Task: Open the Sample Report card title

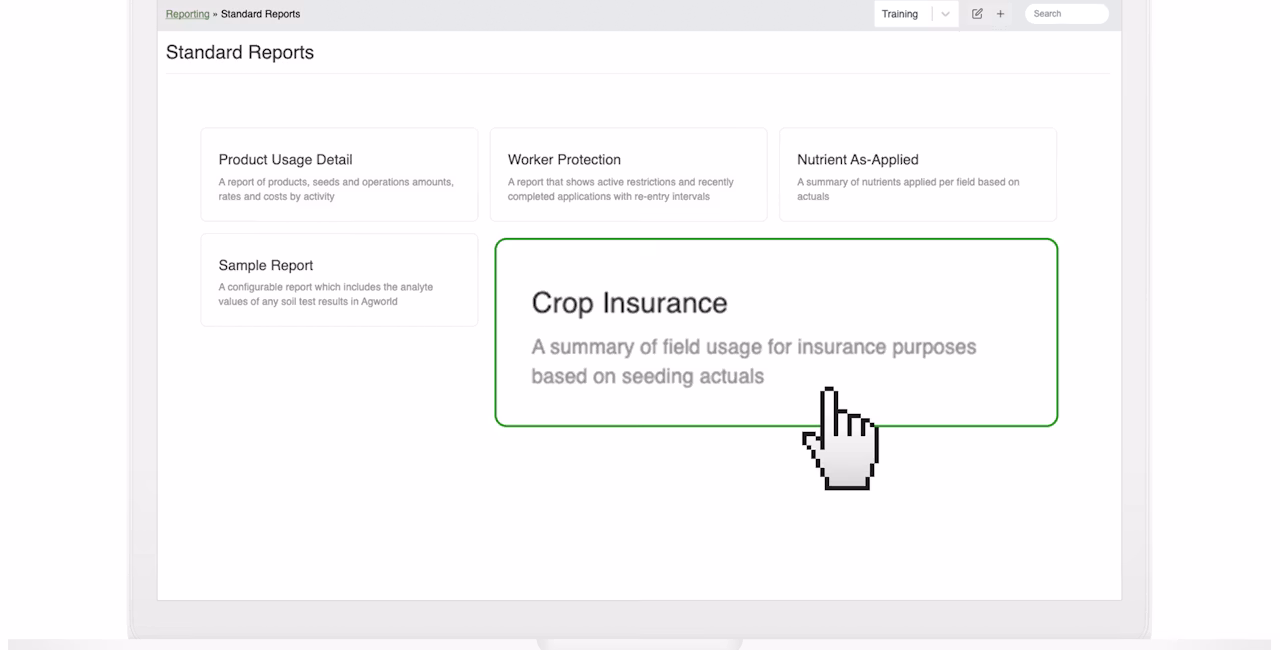Action: 266,265
